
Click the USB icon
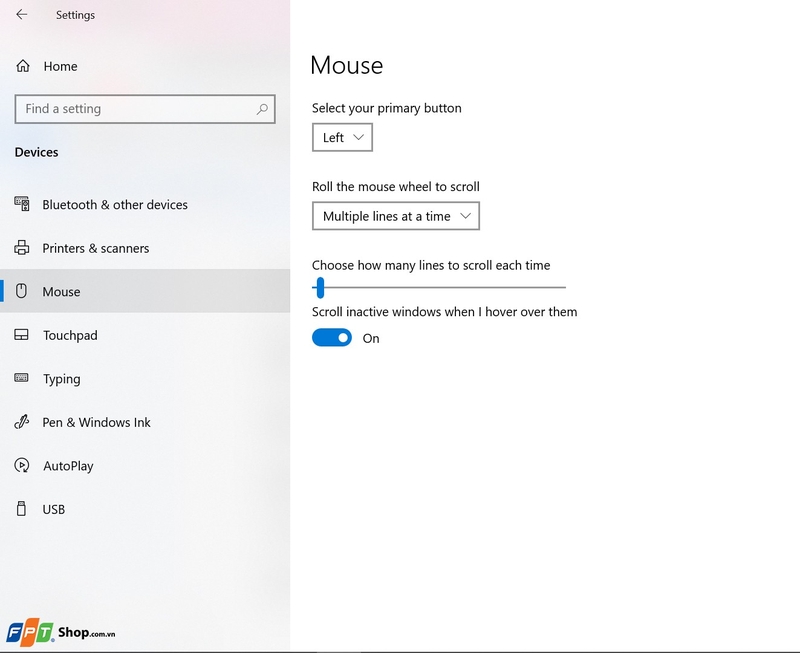(x=21, y=509)
